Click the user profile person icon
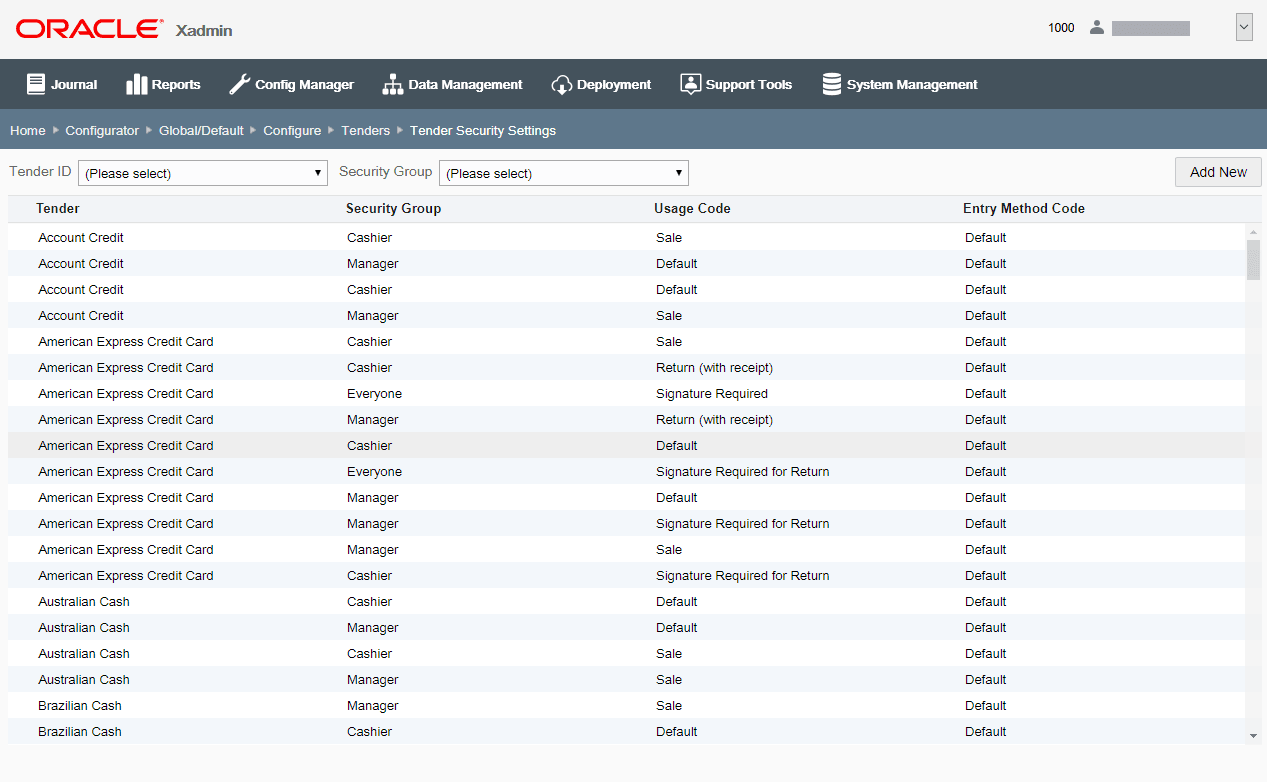Screen dimensions: 1267x782 1097,27
